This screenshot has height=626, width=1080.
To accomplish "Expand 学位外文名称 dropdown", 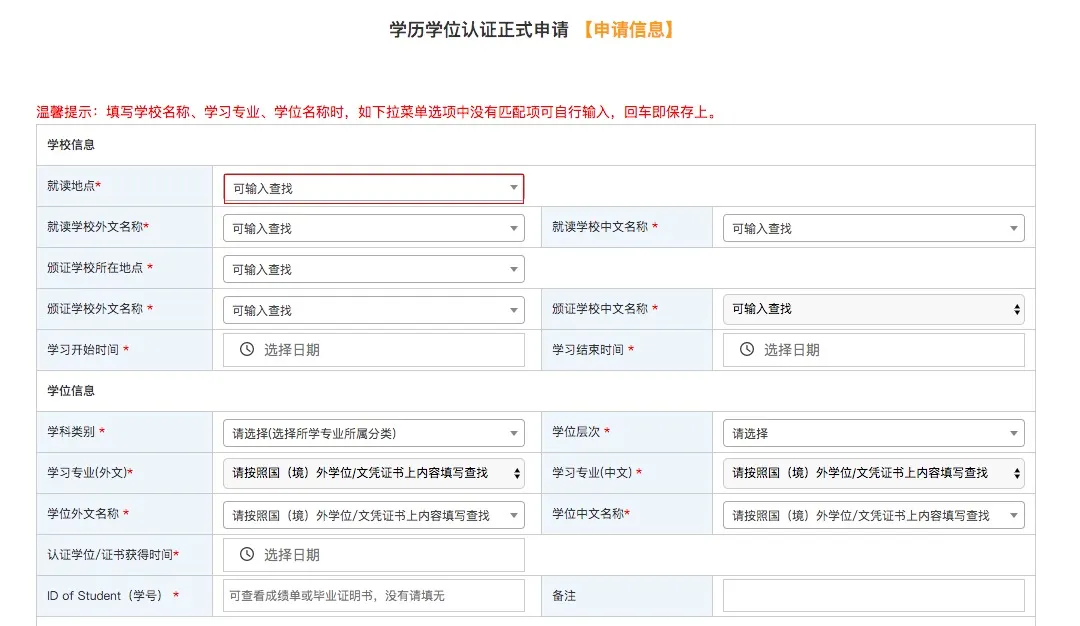I will click(x=373, y=516).
